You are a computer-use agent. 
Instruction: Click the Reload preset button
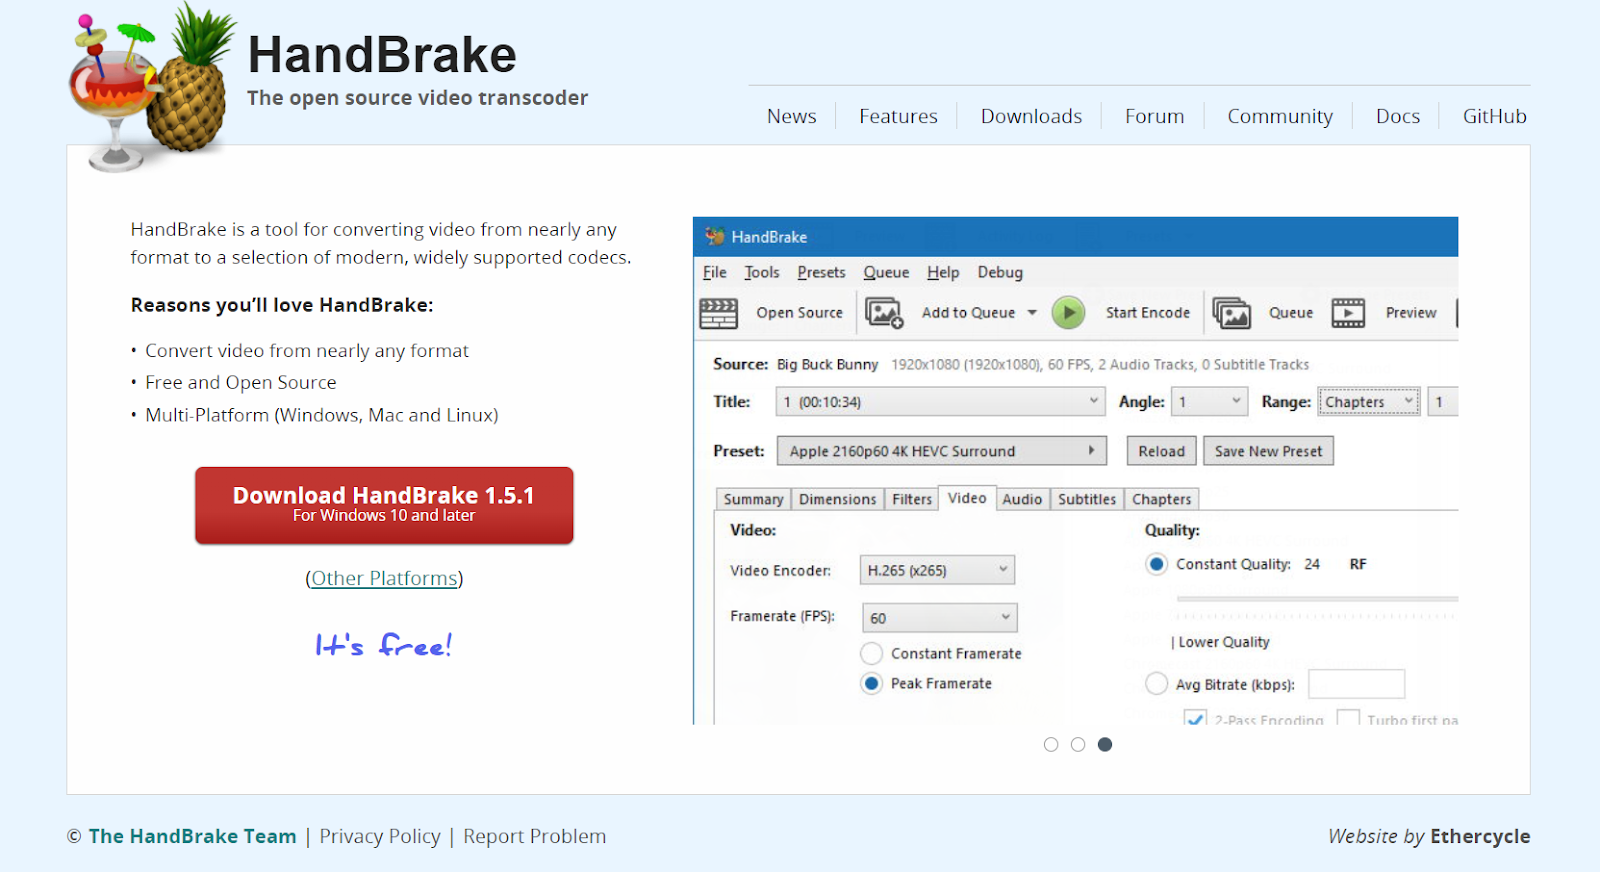point(1161,451)
